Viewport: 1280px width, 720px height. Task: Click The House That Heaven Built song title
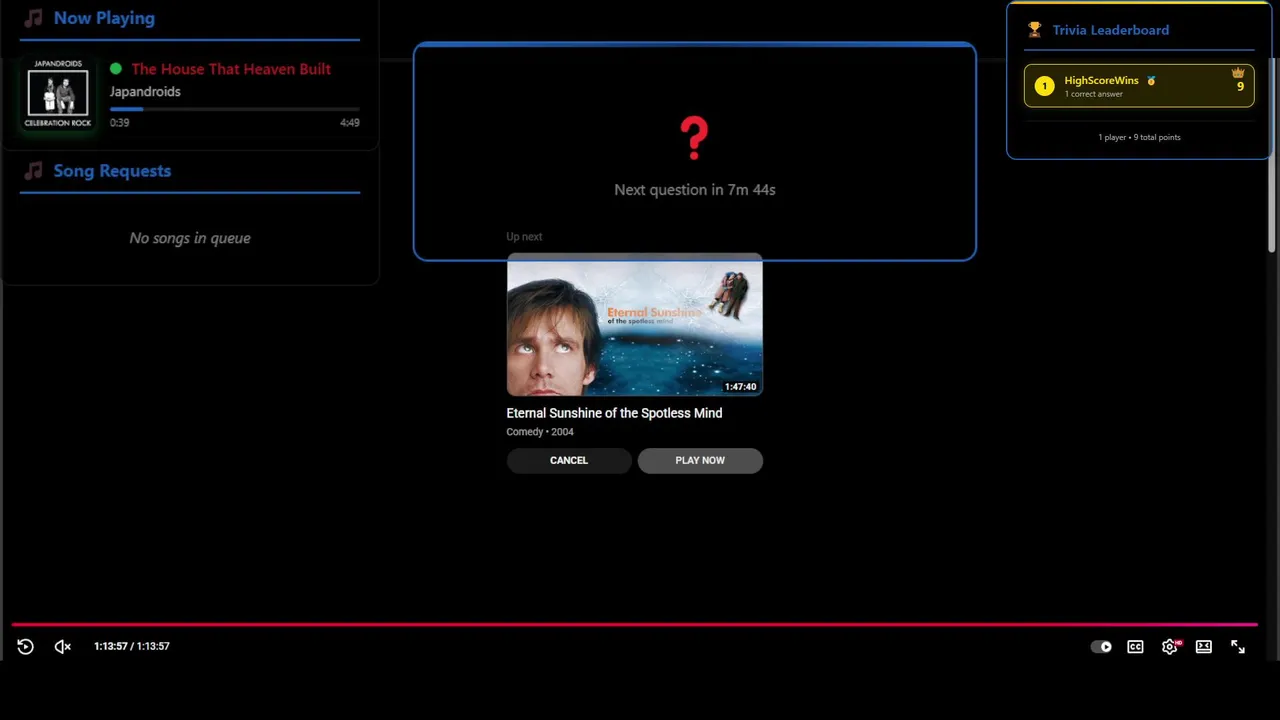point(231,69)
